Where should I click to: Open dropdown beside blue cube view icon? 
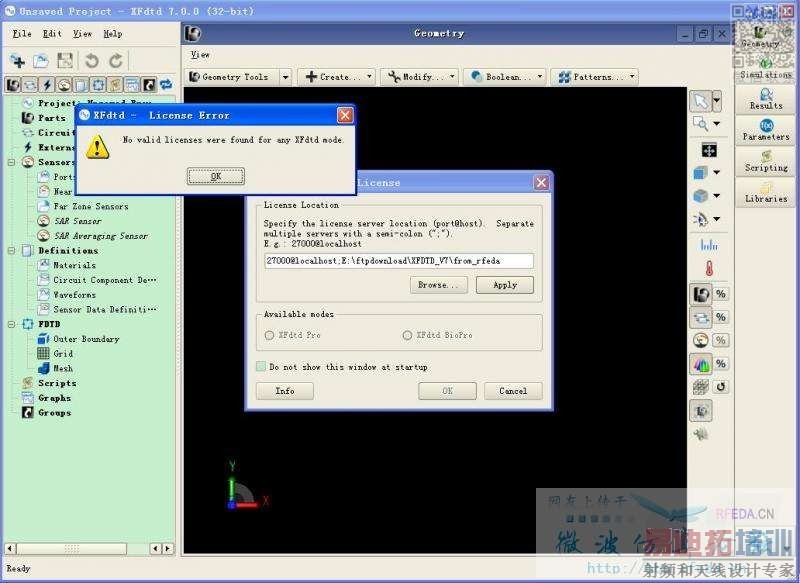pyautogui.click(x=717, y=172)
